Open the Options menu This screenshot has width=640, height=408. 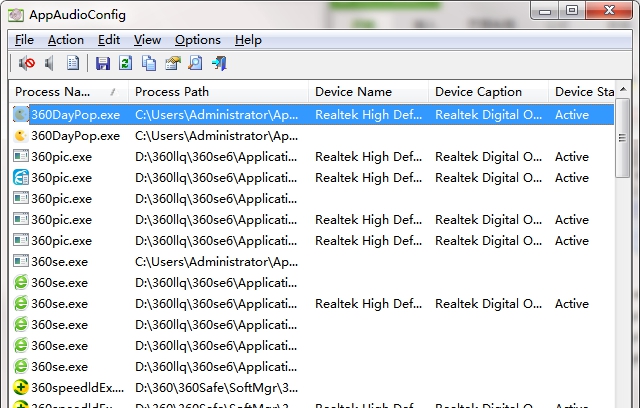tap(197, 40)
